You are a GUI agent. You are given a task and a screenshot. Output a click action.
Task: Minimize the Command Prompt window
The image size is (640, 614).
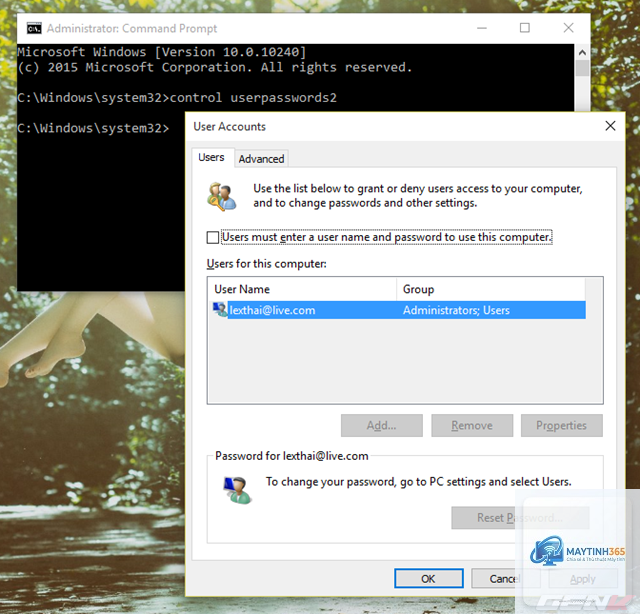click(x=482, y=28)
